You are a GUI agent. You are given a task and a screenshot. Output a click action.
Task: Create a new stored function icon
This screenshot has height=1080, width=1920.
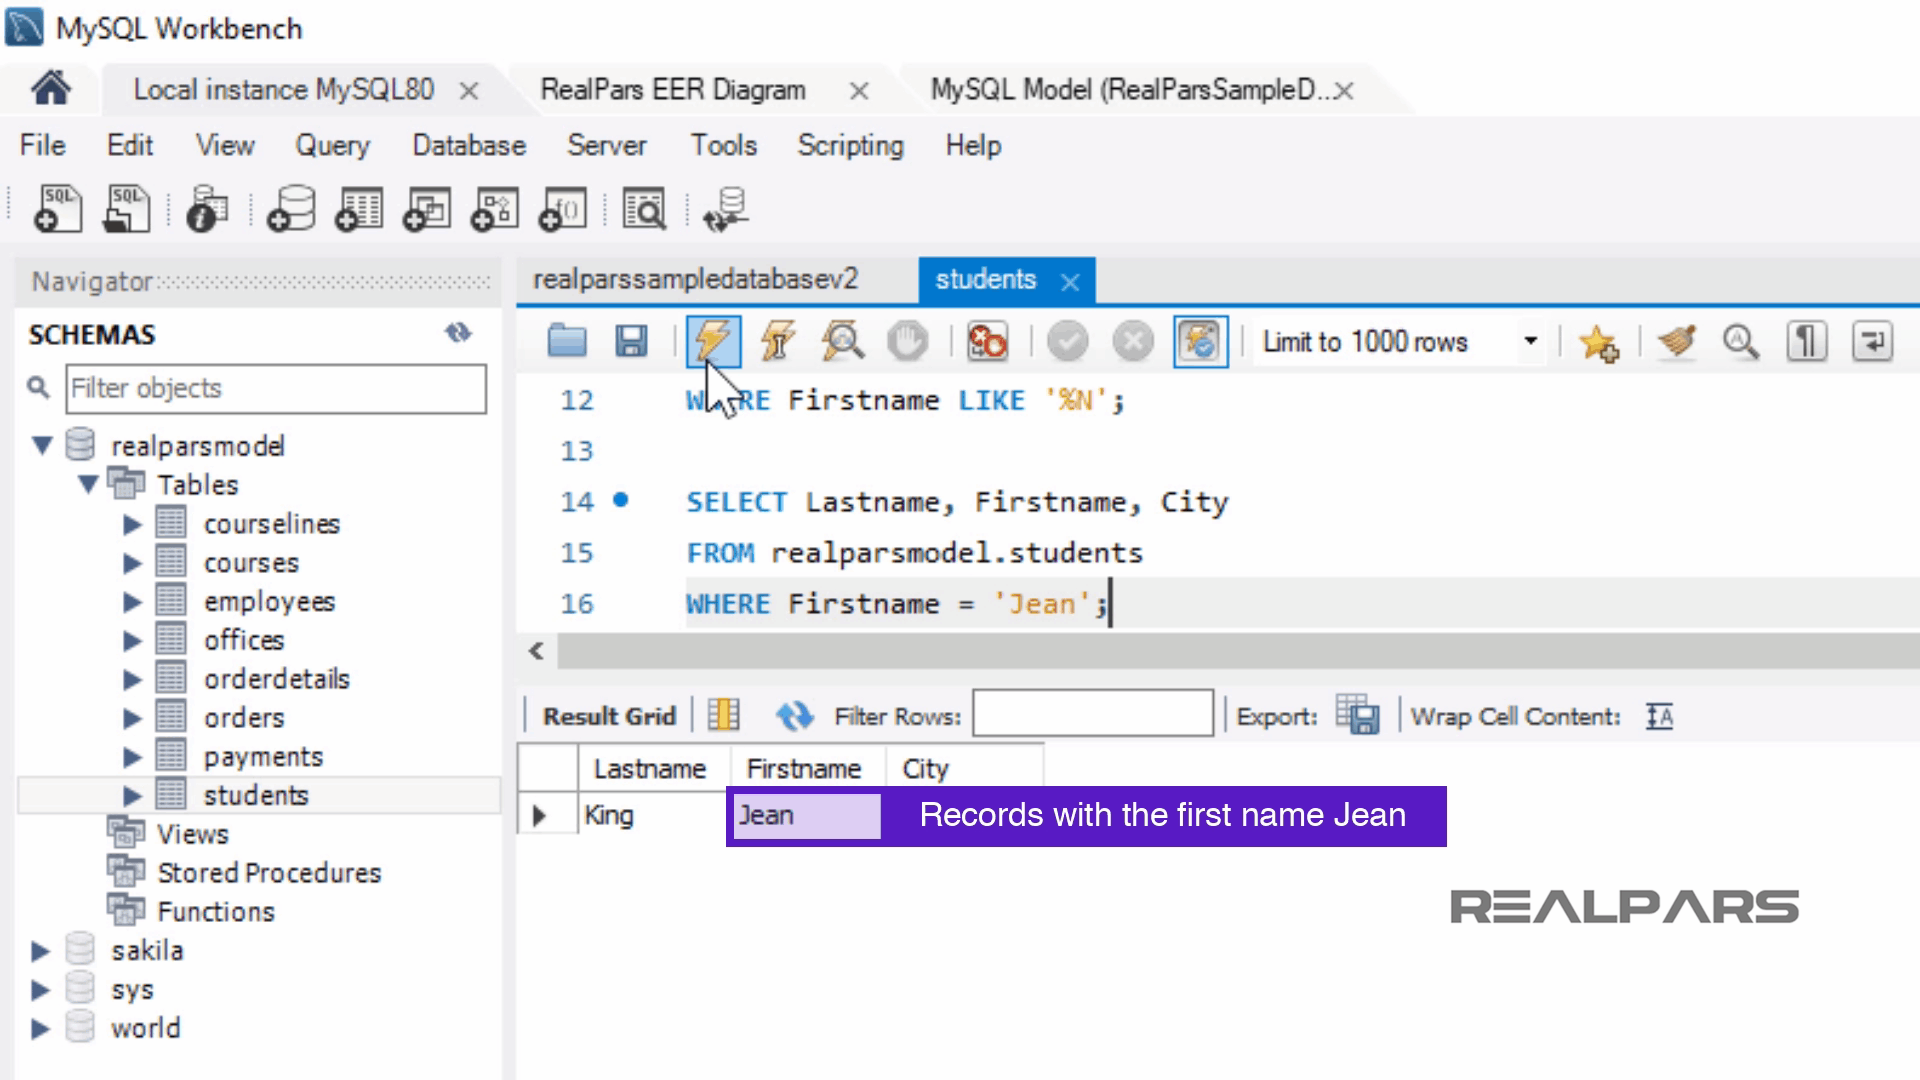tap(561, 208)
